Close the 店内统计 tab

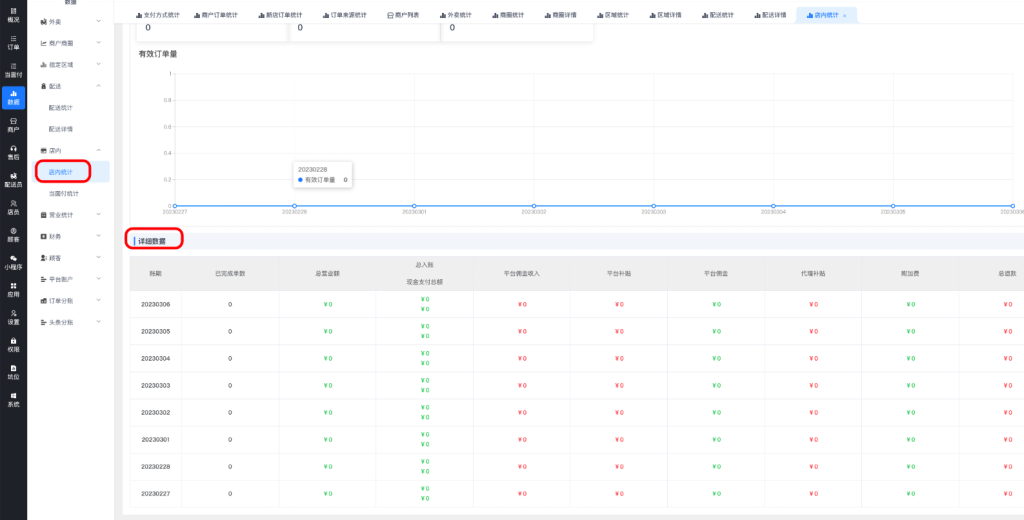844,17
